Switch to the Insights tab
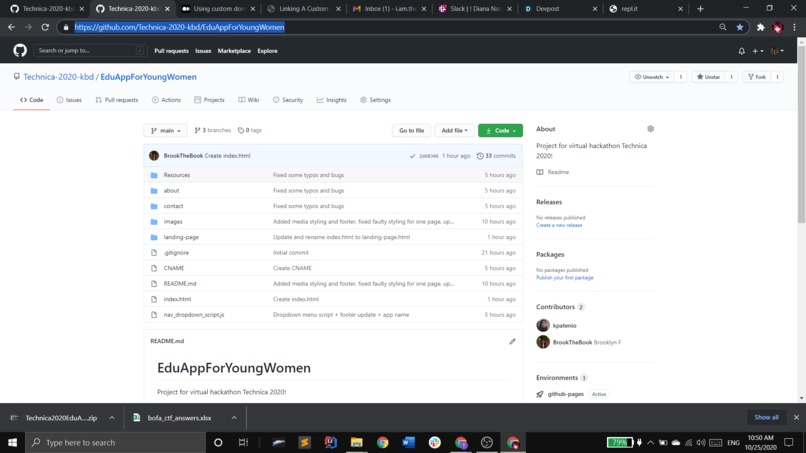The width and height of the screenshot is (806, 453). tap(332, 100)
